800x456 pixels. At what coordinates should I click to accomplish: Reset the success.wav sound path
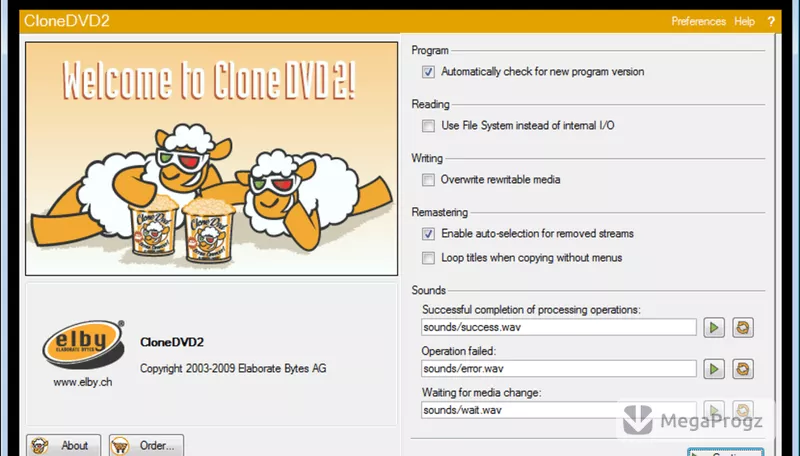743,327
